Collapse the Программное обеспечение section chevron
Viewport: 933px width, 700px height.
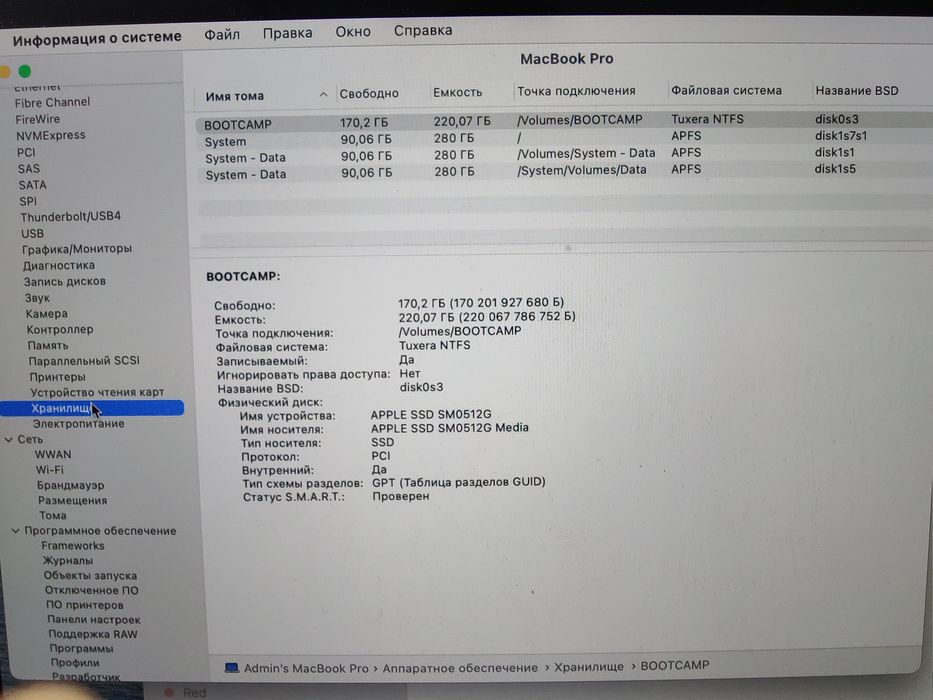pos(15,531)
